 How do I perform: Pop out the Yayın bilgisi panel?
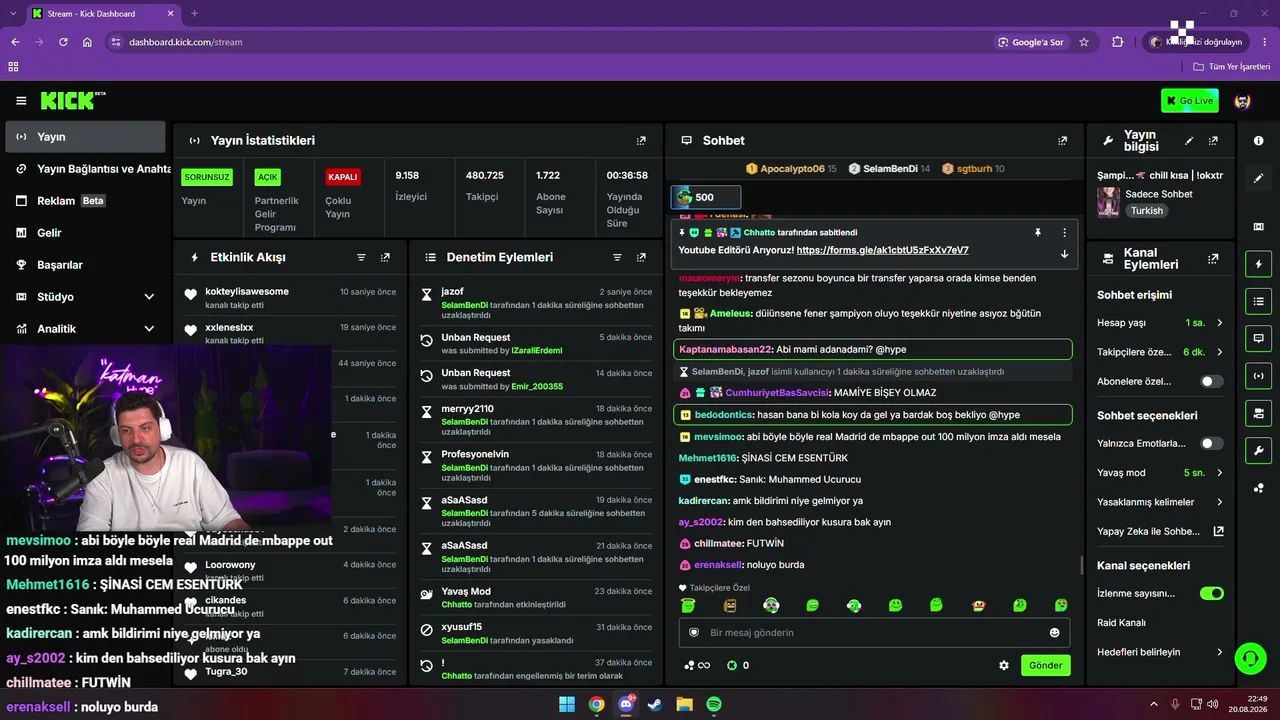(x=1213, y=141)
